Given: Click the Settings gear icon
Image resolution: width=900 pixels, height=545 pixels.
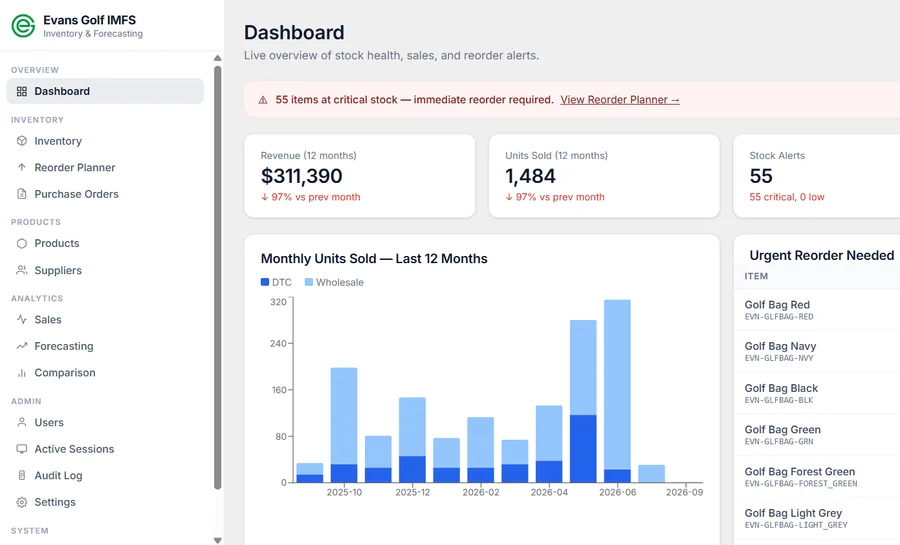Looking at the screenshot, I should tap(22, 502).
